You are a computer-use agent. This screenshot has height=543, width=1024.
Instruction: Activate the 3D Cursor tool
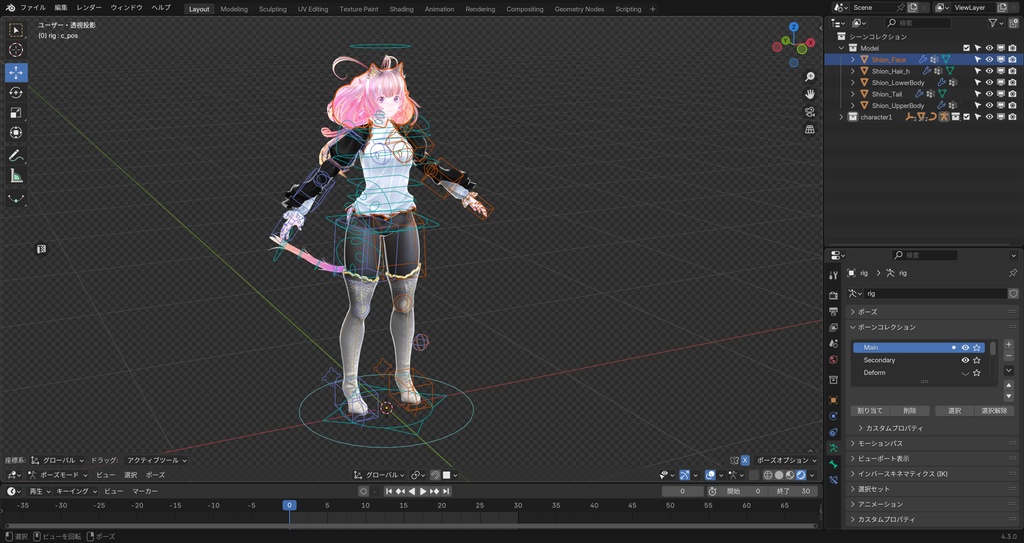(x=16, y=50)
